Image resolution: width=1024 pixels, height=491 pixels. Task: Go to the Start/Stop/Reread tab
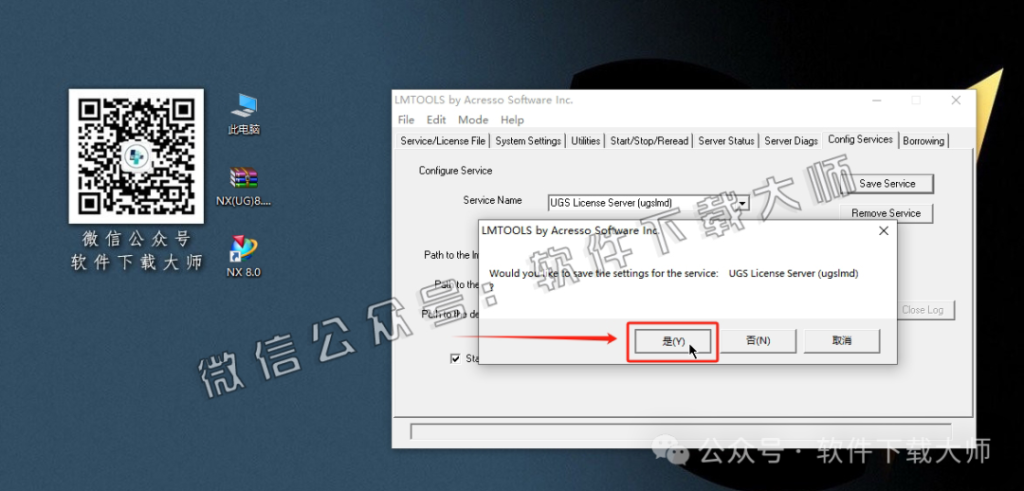[649, 141]
